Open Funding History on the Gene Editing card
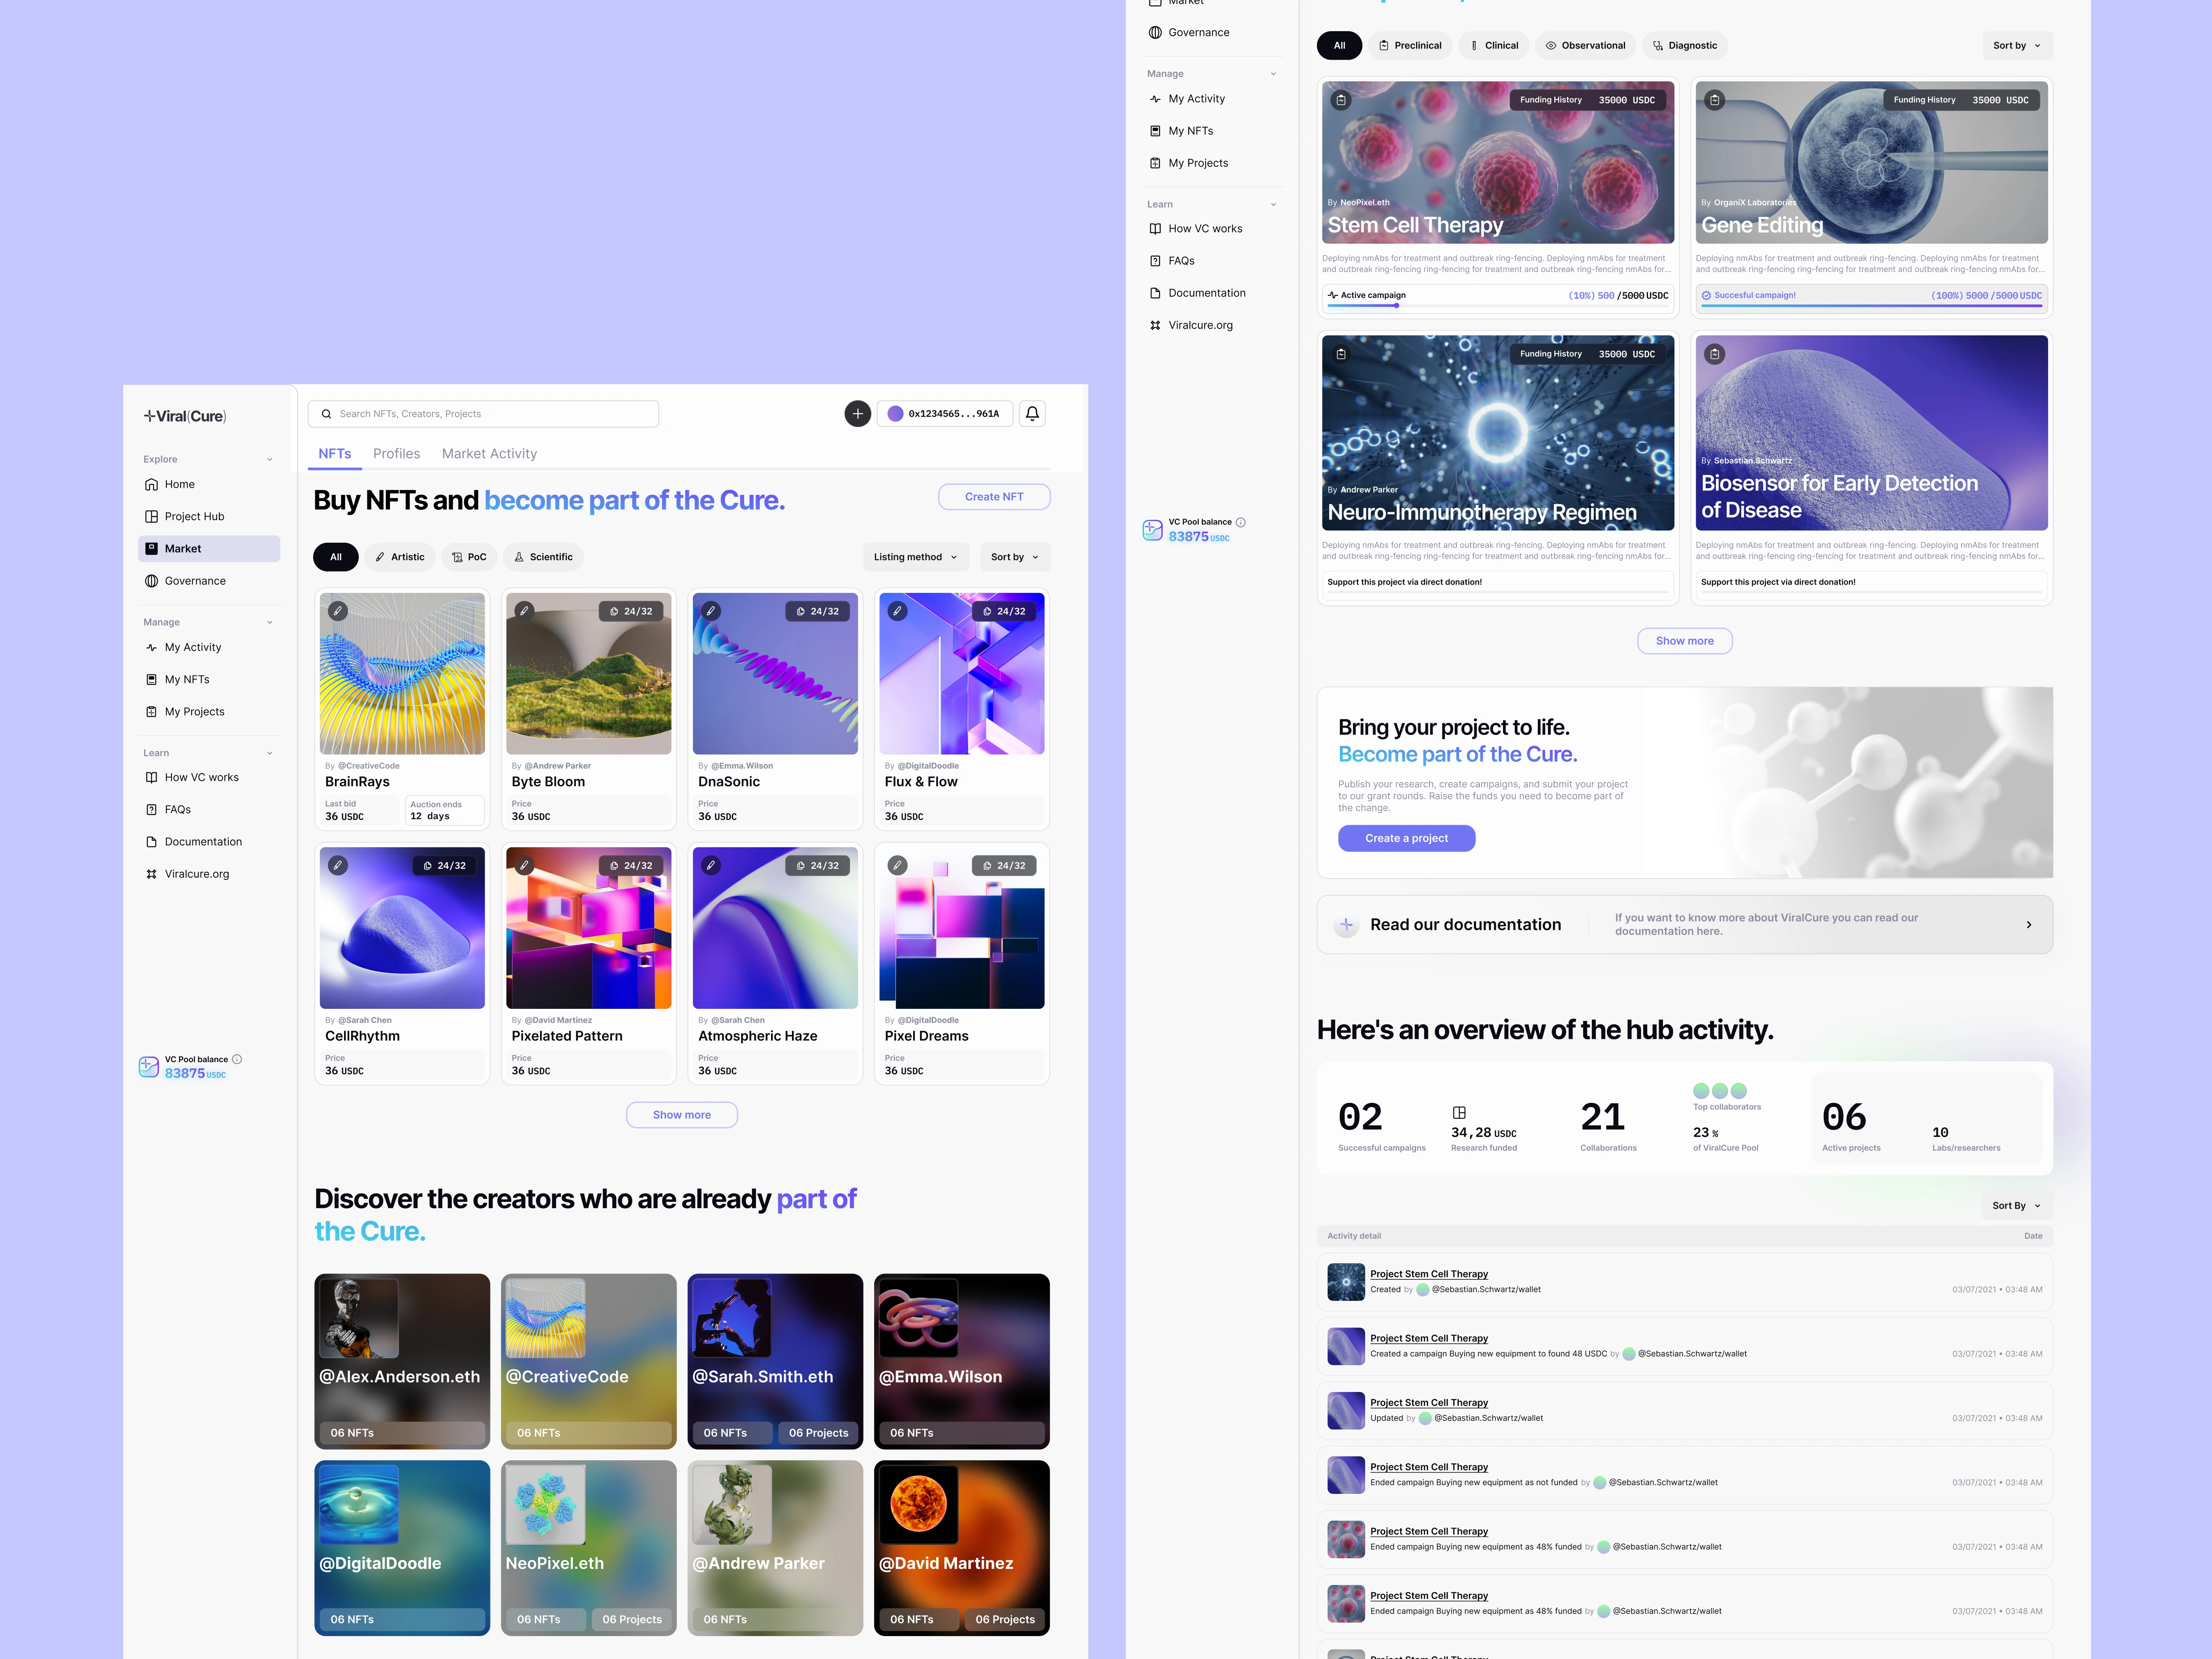 tap(1961, 100)
